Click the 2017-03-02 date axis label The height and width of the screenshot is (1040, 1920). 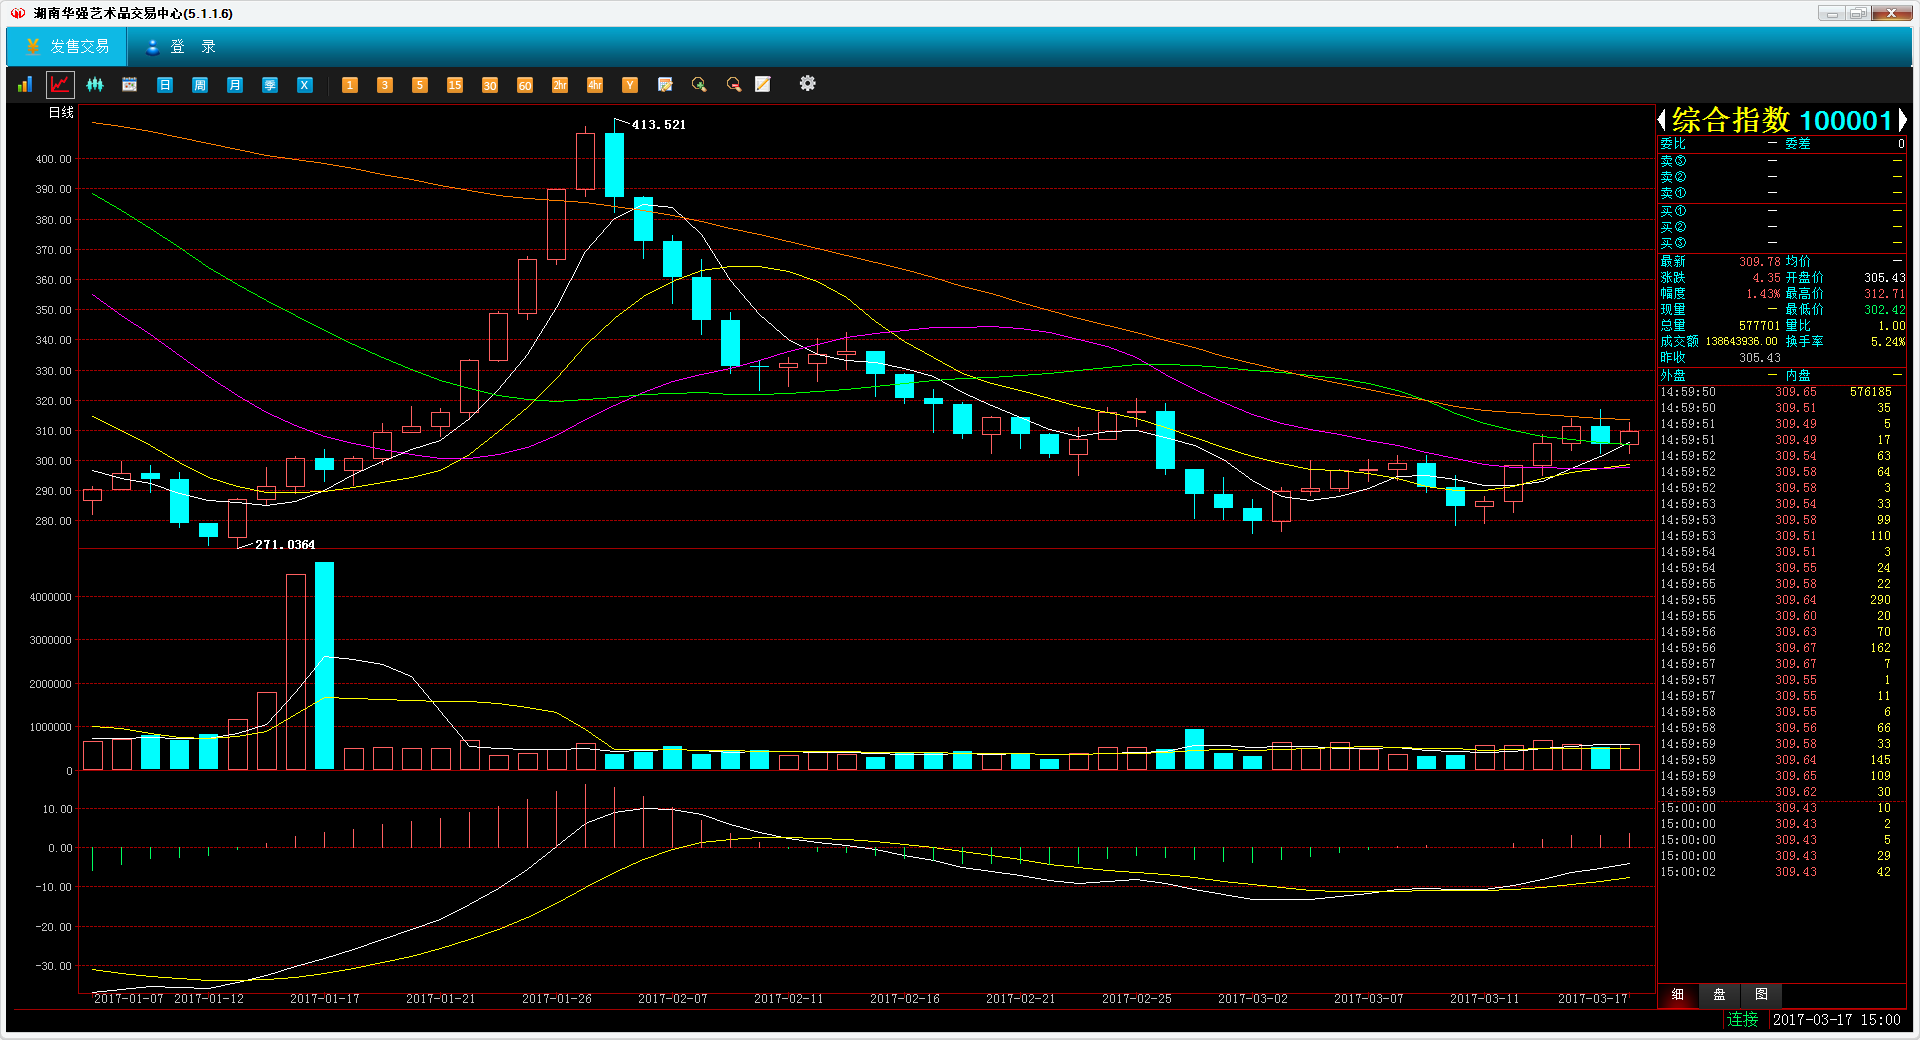coord(1253,999)
